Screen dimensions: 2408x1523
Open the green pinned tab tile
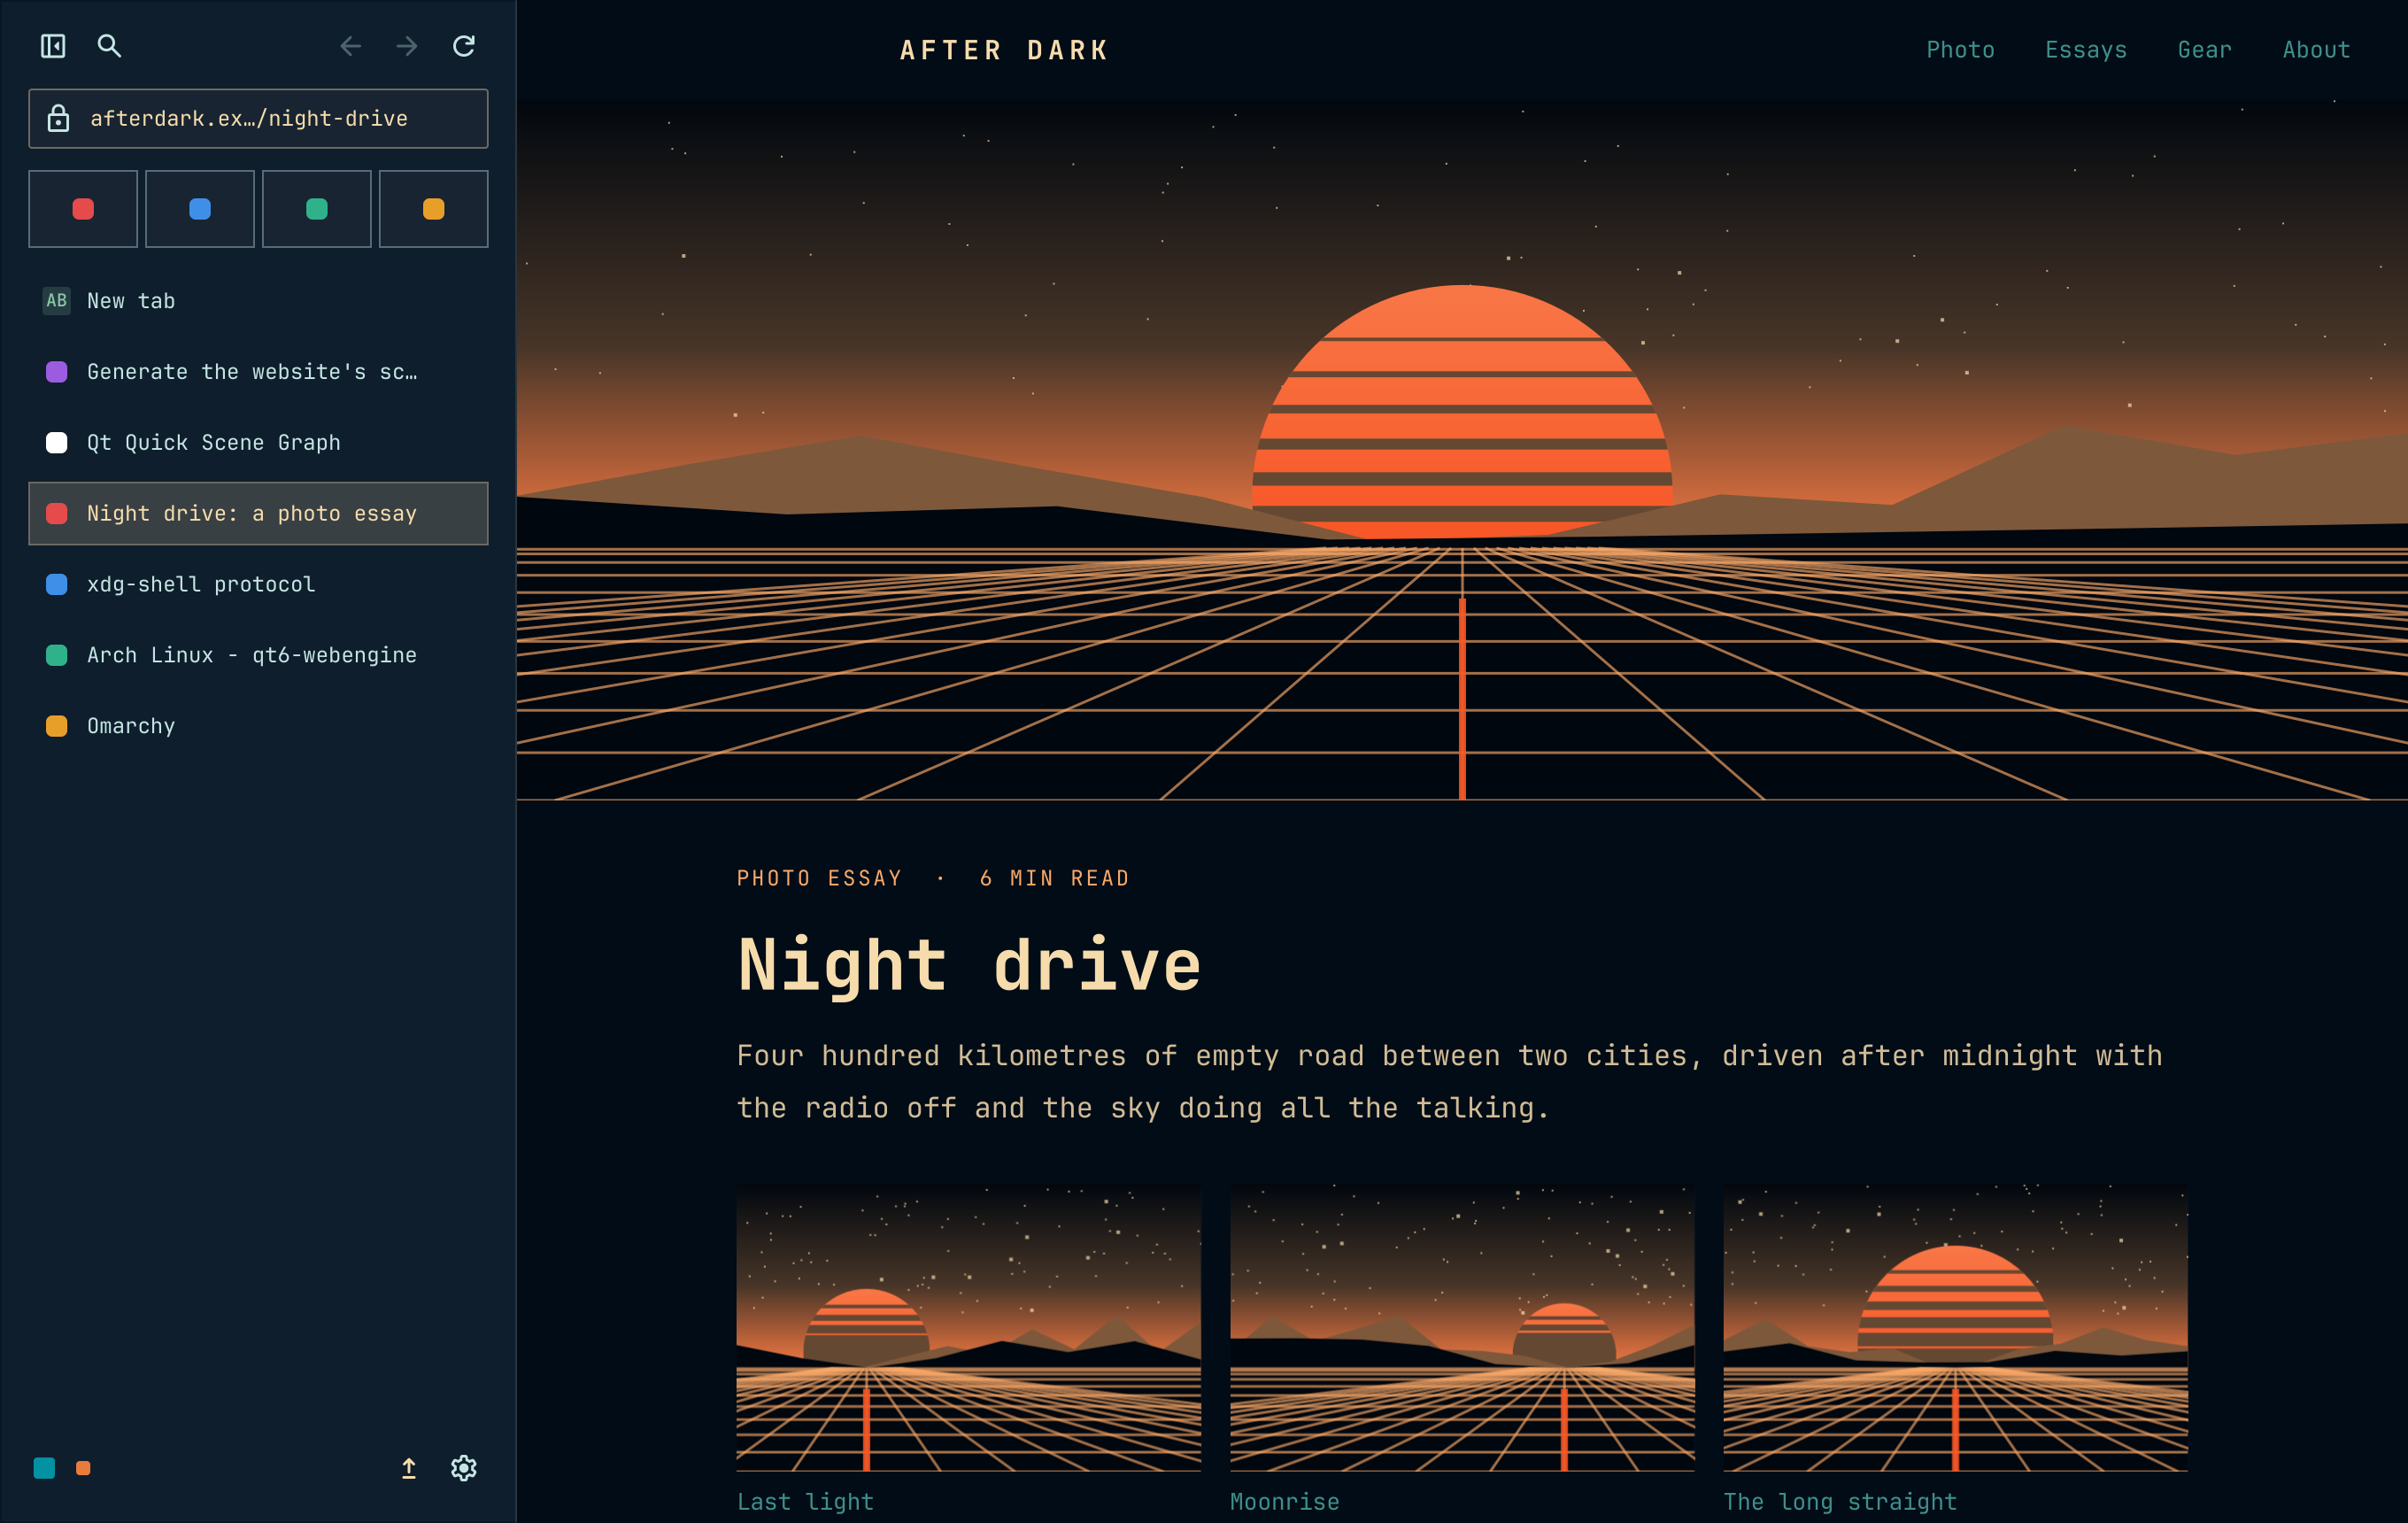point(317,209)
